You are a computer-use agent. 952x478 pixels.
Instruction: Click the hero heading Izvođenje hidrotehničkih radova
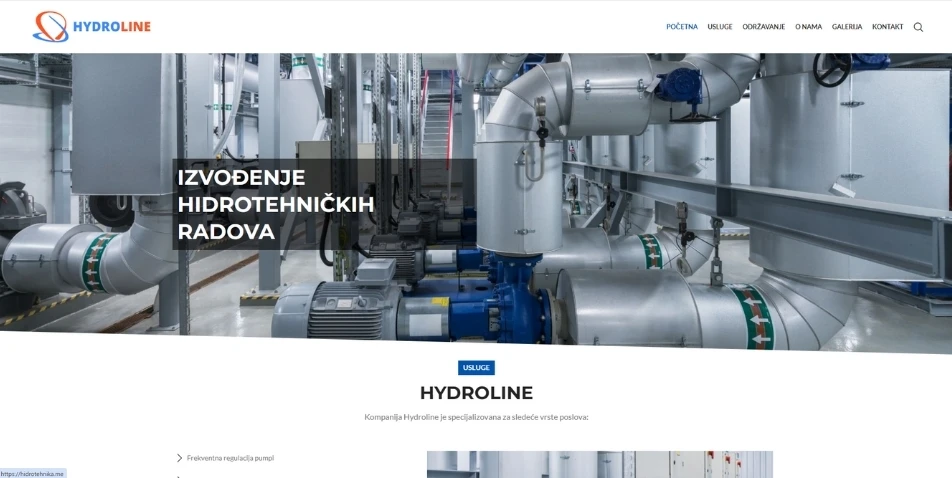[x=275, y=205]
